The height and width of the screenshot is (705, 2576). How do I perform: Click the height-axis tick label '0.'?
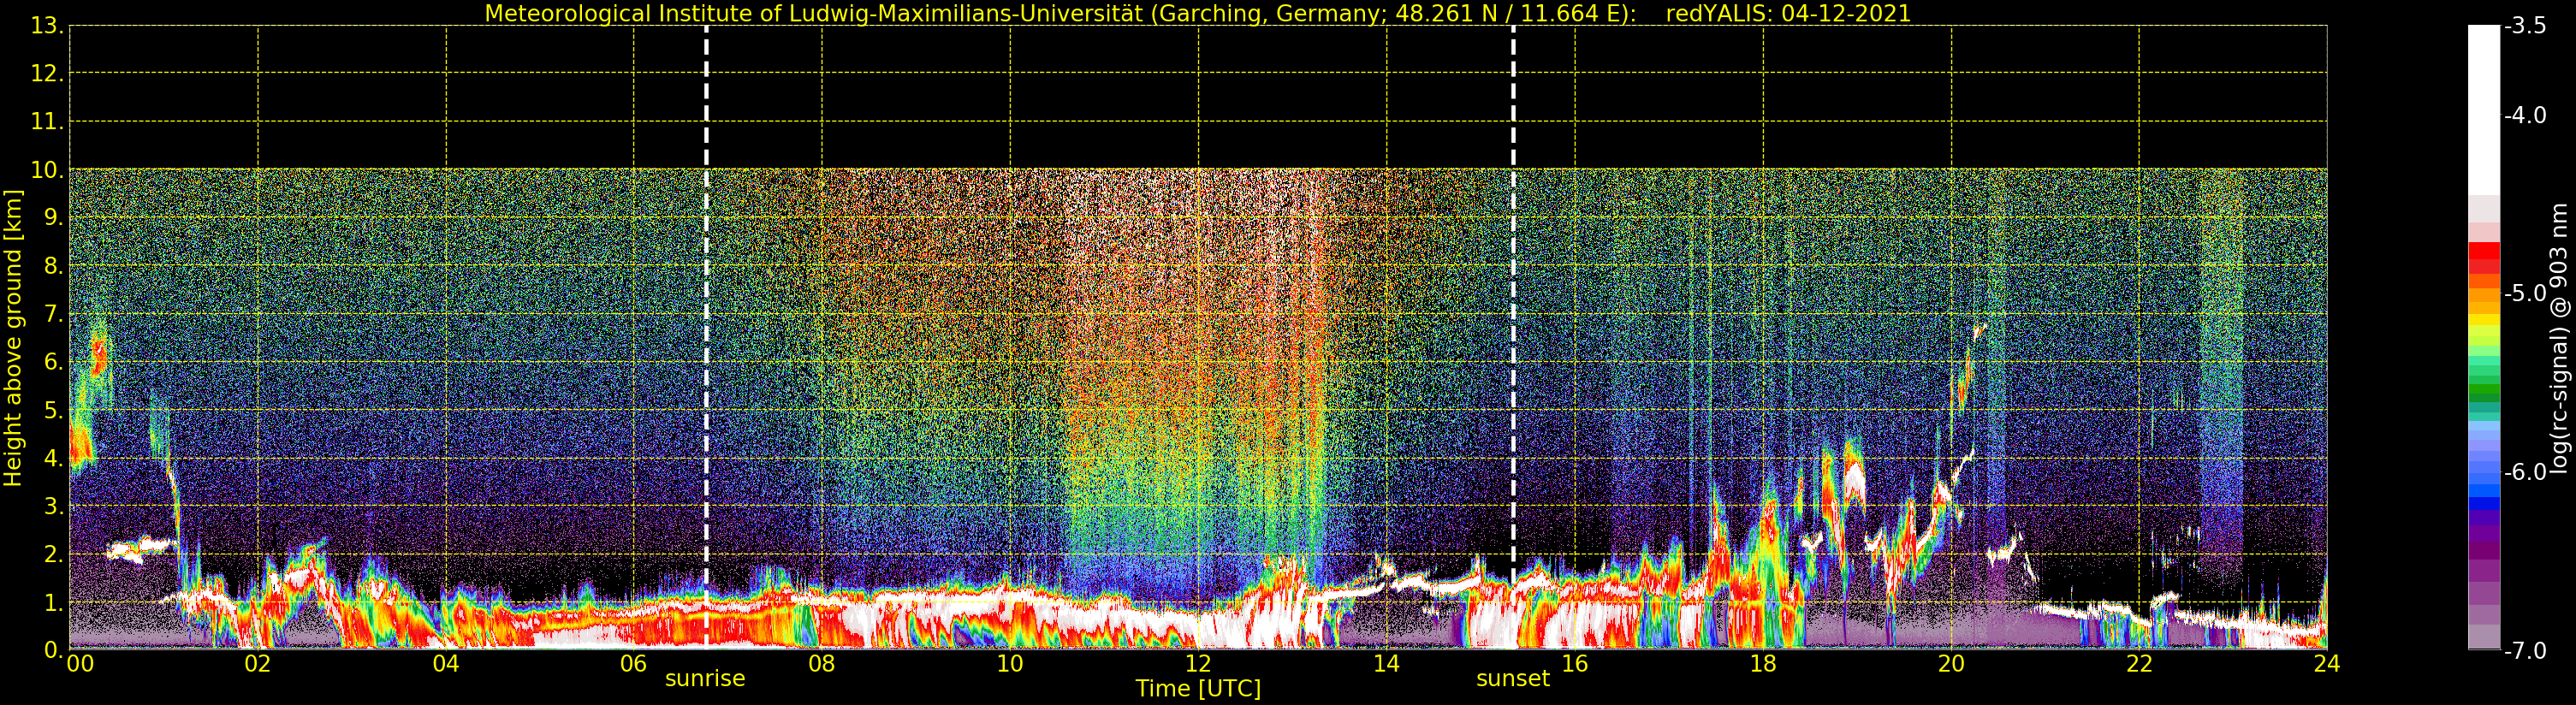(54, 650)
